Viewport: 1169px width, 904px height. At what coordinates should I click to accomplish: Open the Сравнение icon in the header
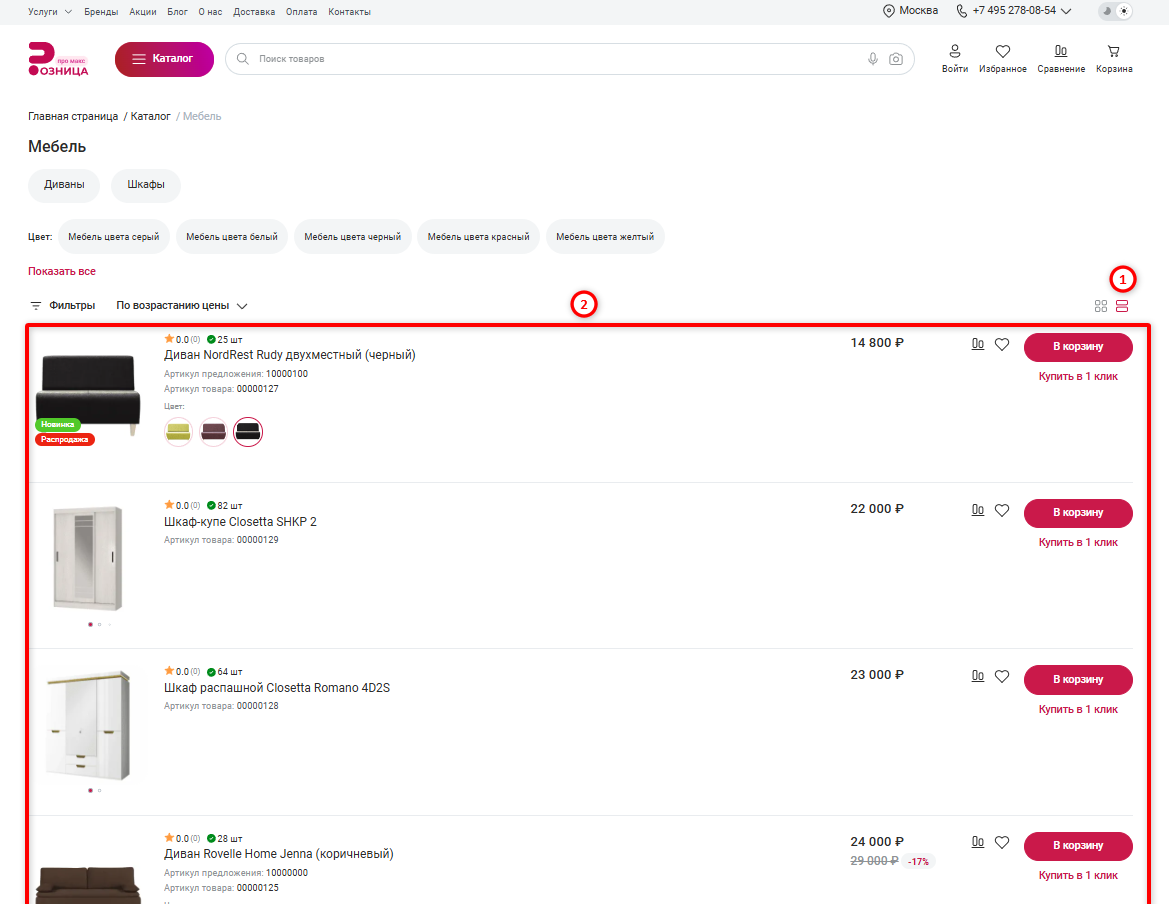pos(1061,59)
